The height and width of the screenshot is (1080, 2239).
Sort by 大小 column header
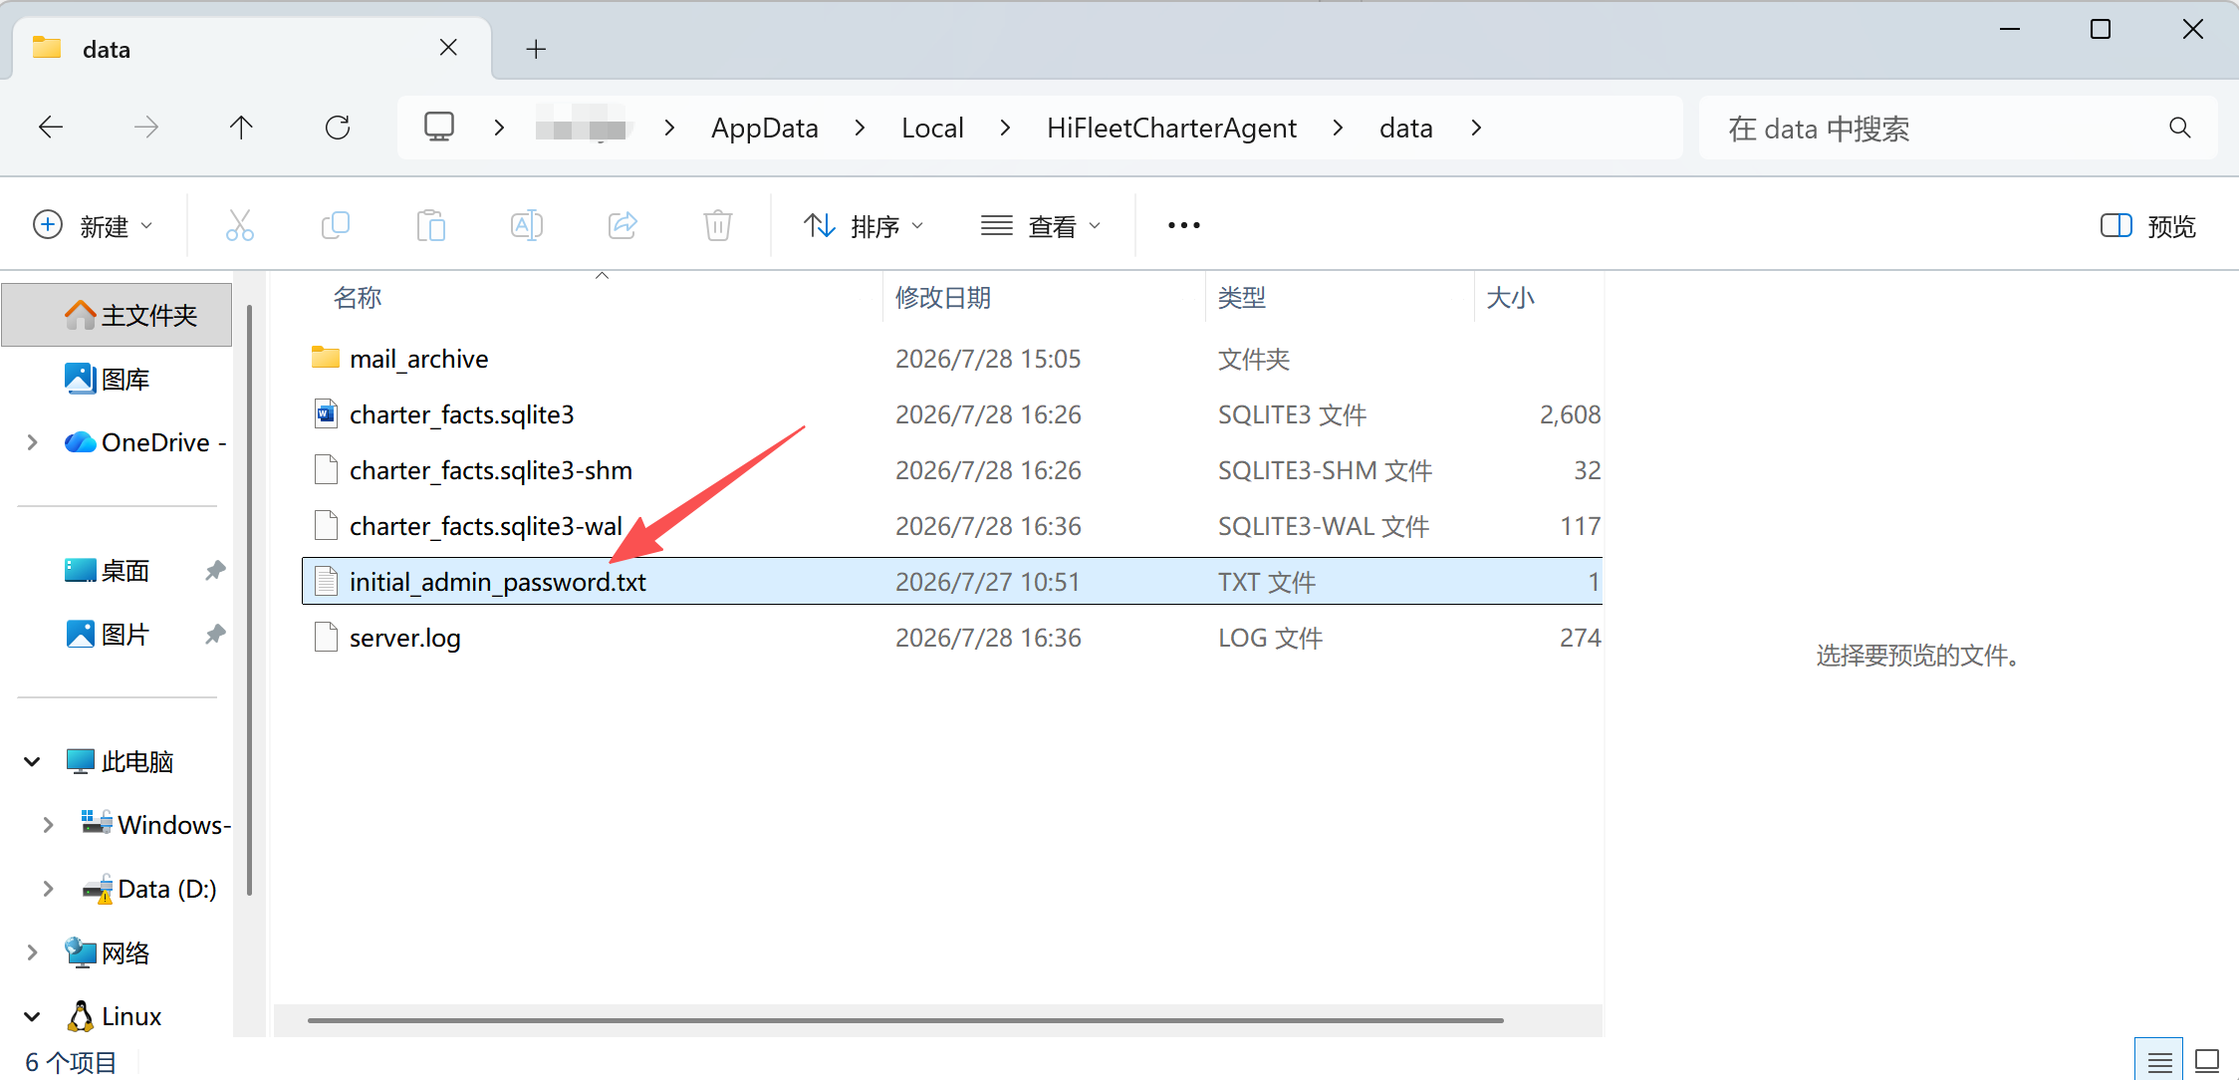(x=1510, y=297)
